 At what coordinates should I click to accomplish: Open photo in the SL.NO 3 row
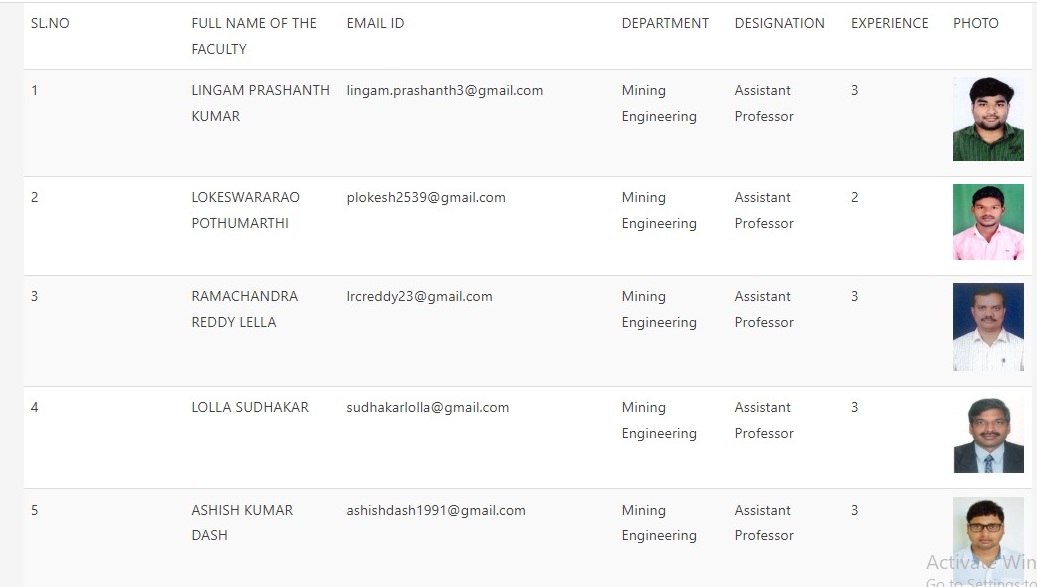[988, 327]
